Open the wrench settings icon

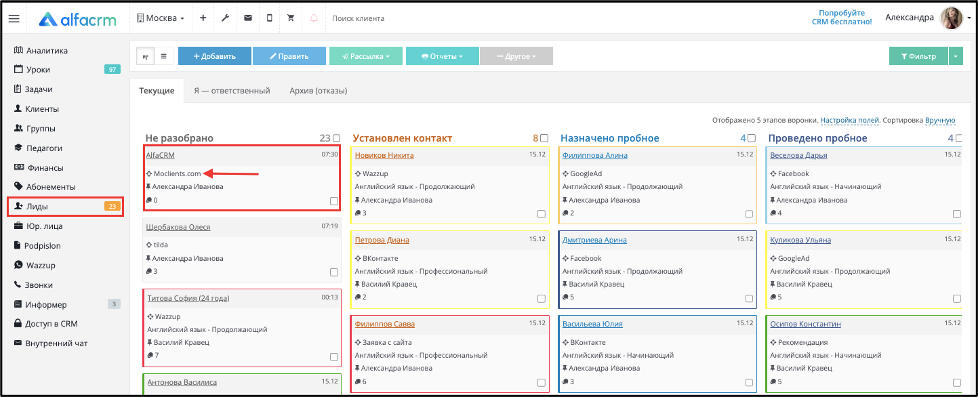pos(225,18)
